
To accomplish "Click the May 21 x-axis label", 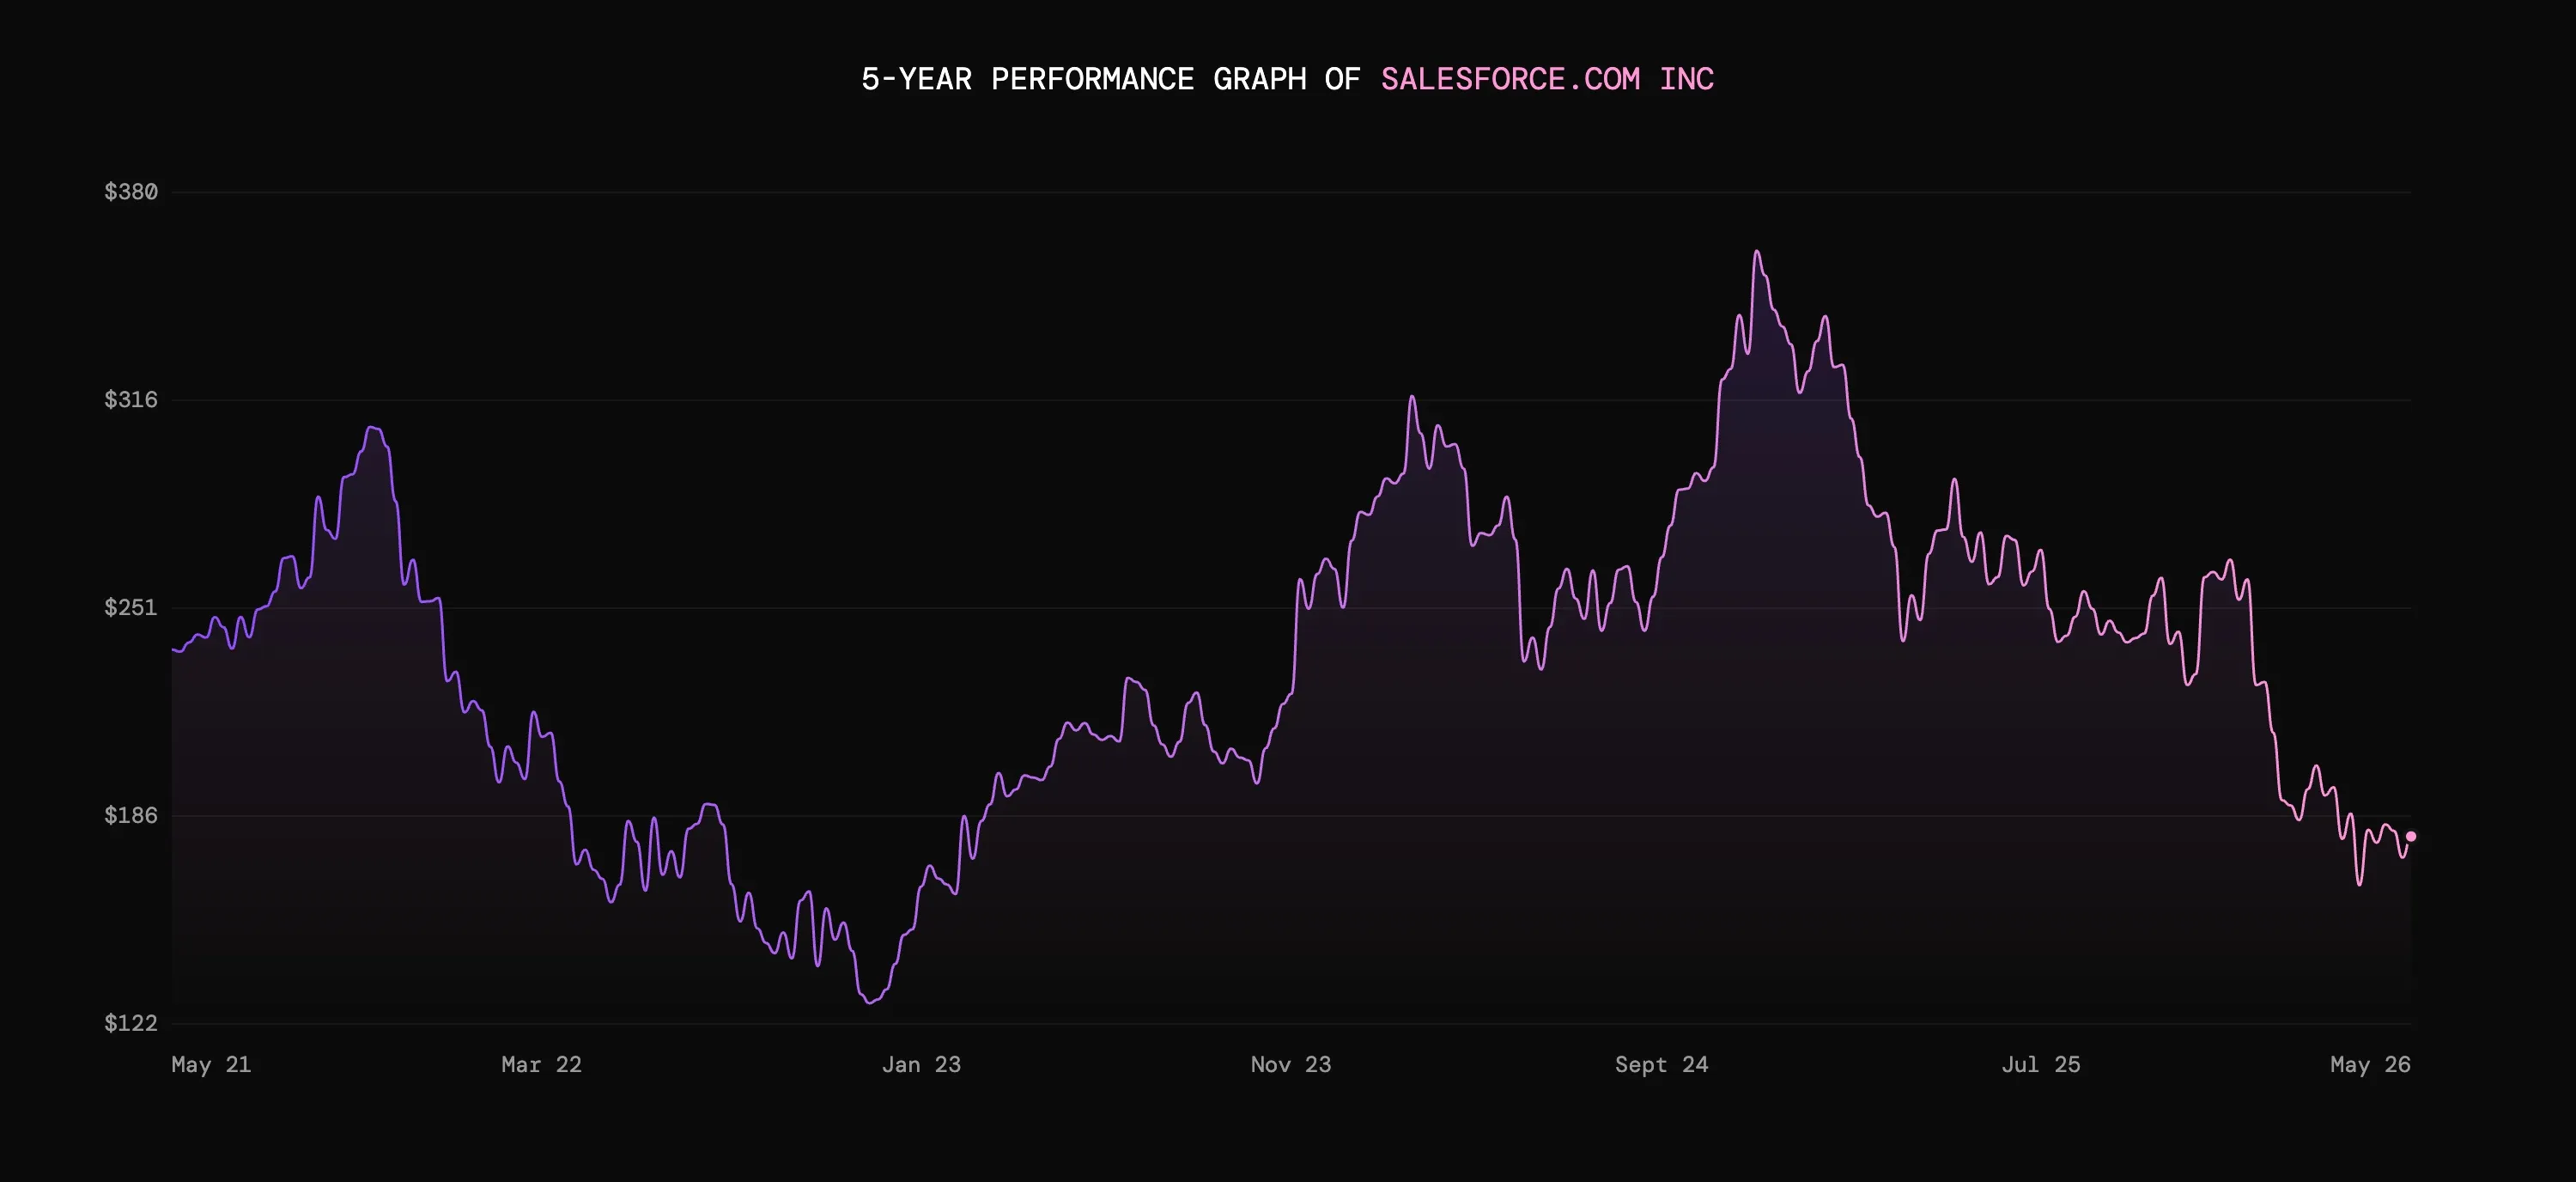I will point(211,1064).
